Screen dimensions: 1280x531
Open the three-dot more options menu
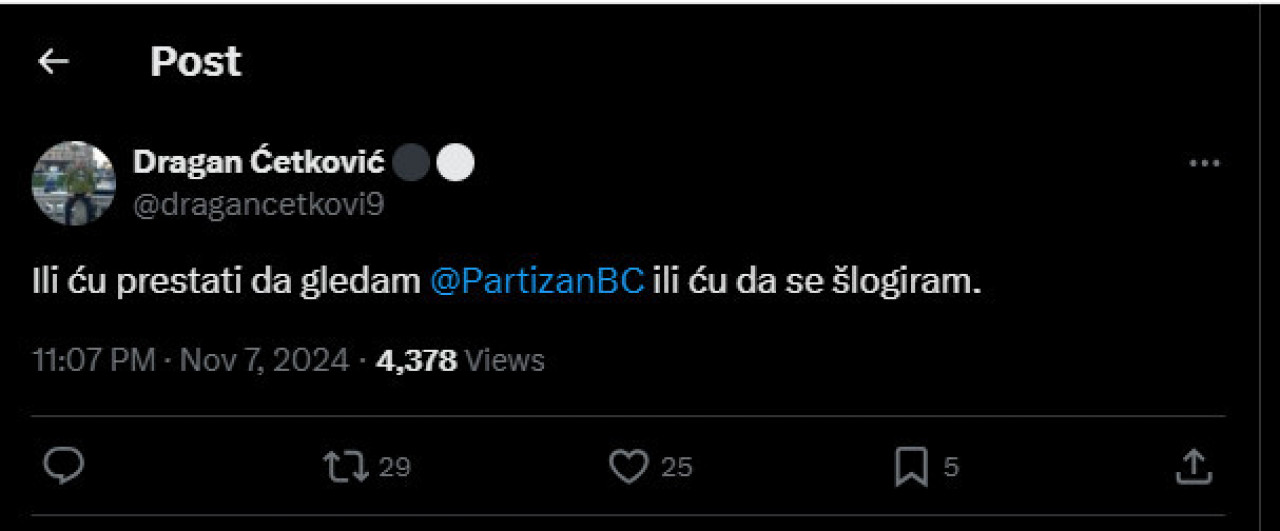pyautogui.click(x=1204, y=163)
